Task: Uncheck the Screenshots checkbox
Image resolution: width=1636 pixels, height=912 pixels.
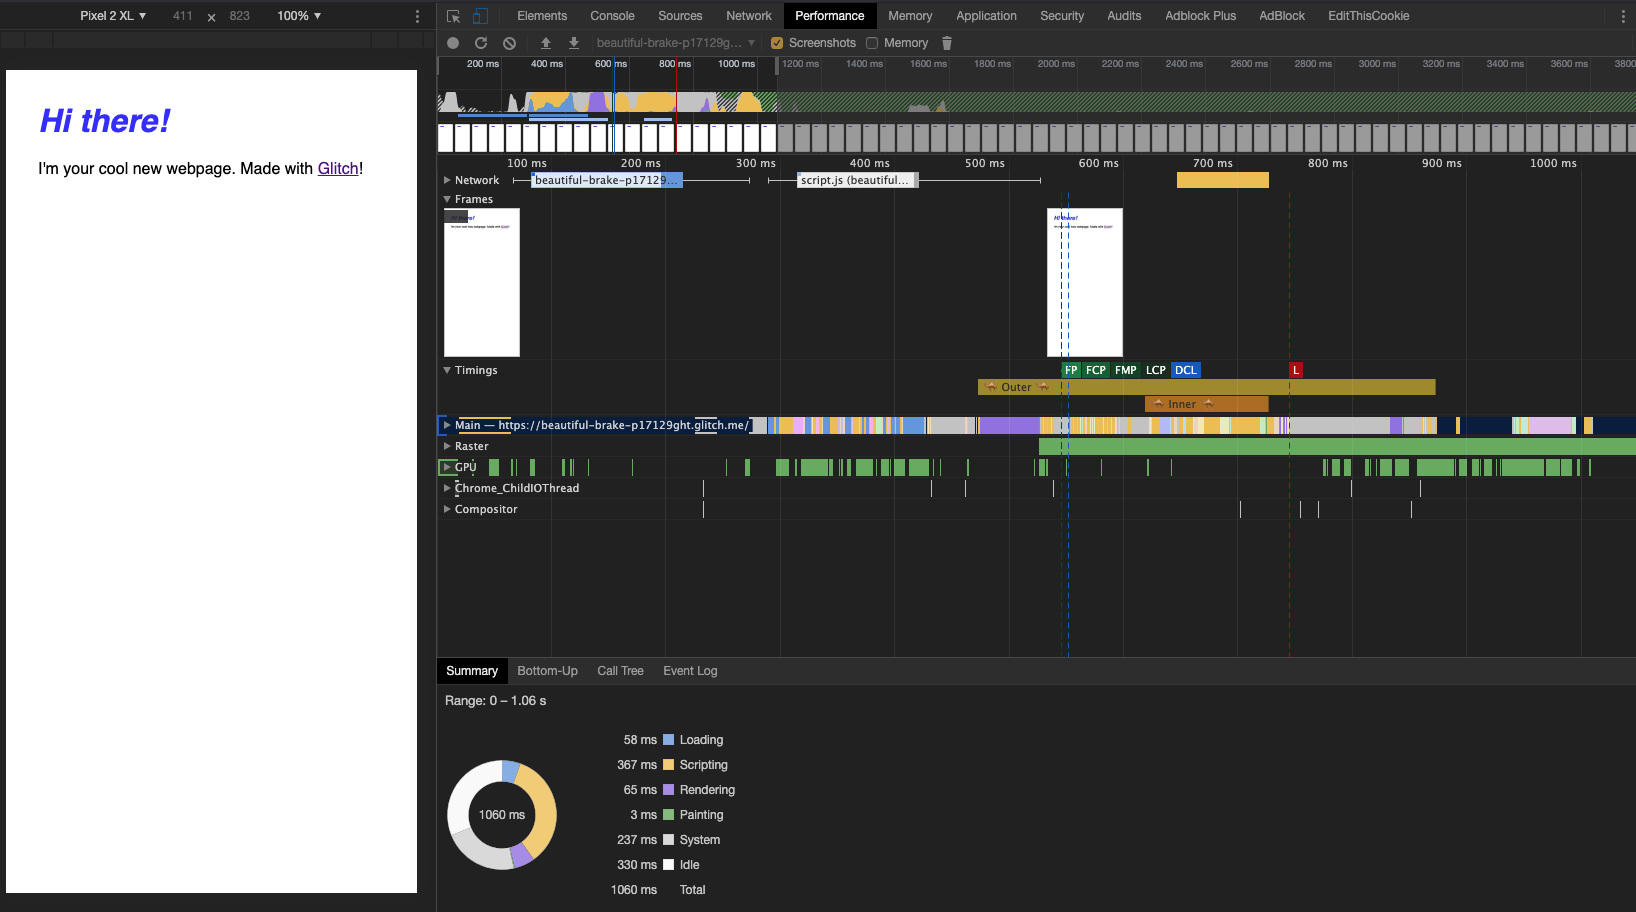Action: point(777,43)
